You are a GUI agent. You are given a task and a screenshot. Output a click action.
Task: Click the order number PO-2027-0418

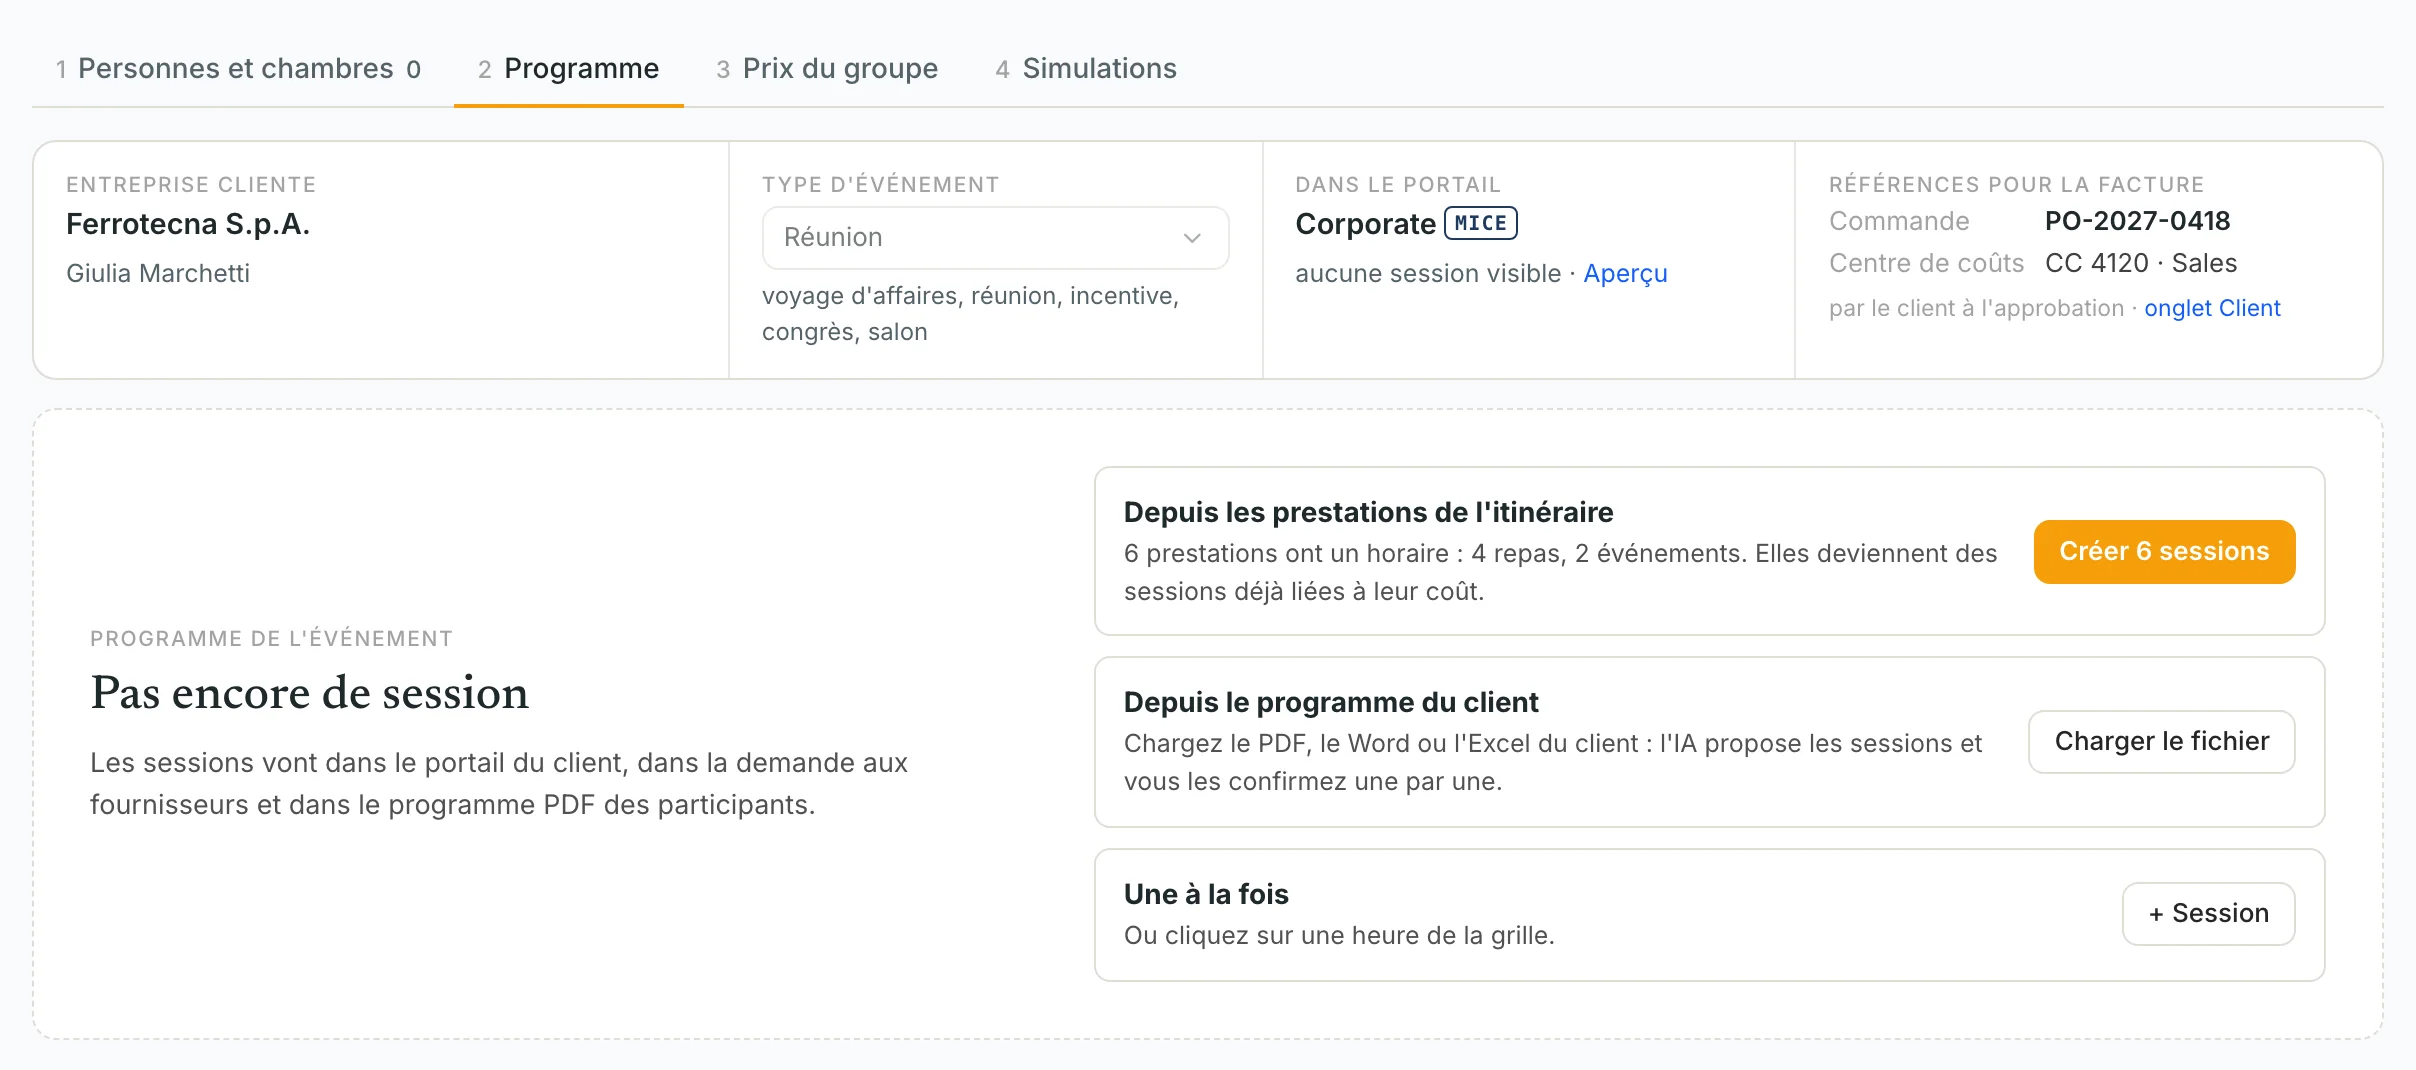(x=2137, y=221)
